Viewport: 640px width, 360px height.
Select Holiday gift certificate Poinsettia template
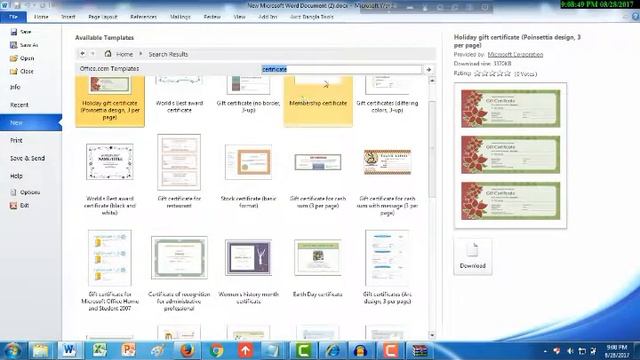(110, 101)
